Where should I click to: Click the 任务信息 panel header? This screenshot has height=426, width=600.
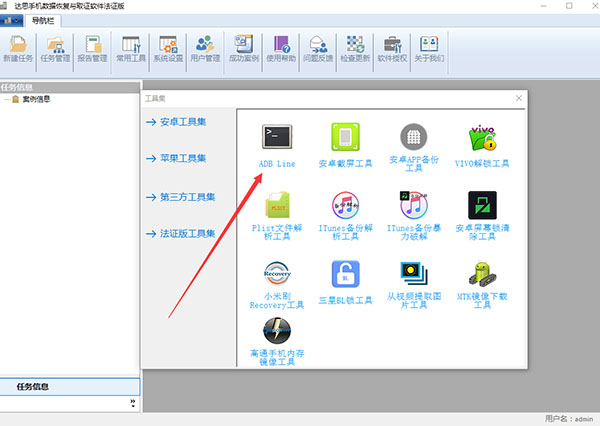click(x=70, y=87)
